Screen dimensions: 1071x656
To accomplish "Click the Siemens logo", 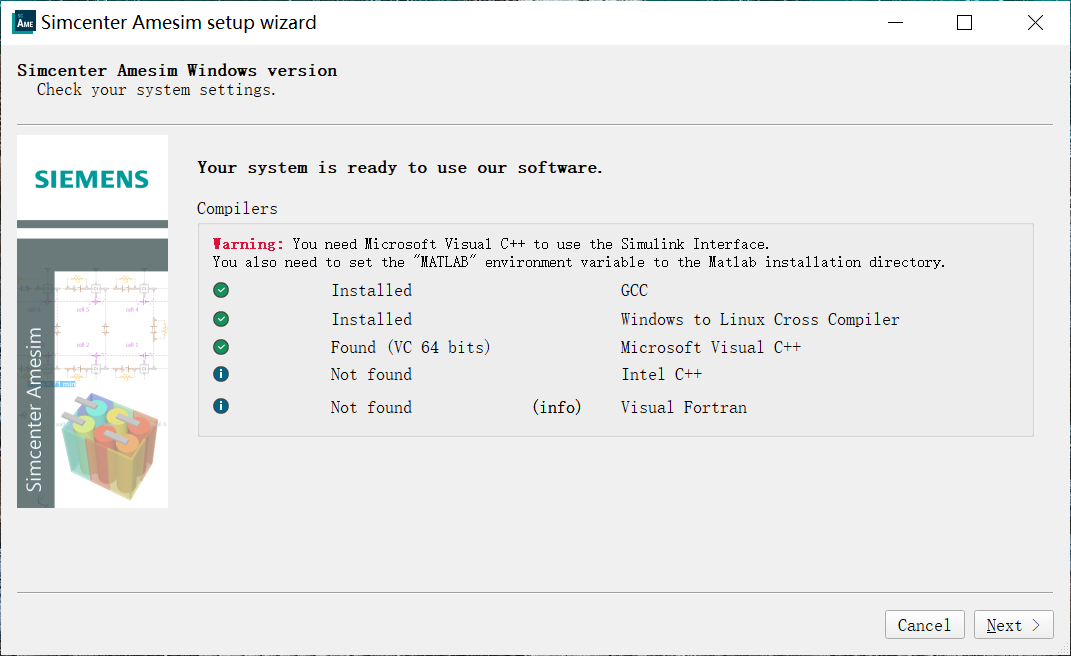I will 92,179.
